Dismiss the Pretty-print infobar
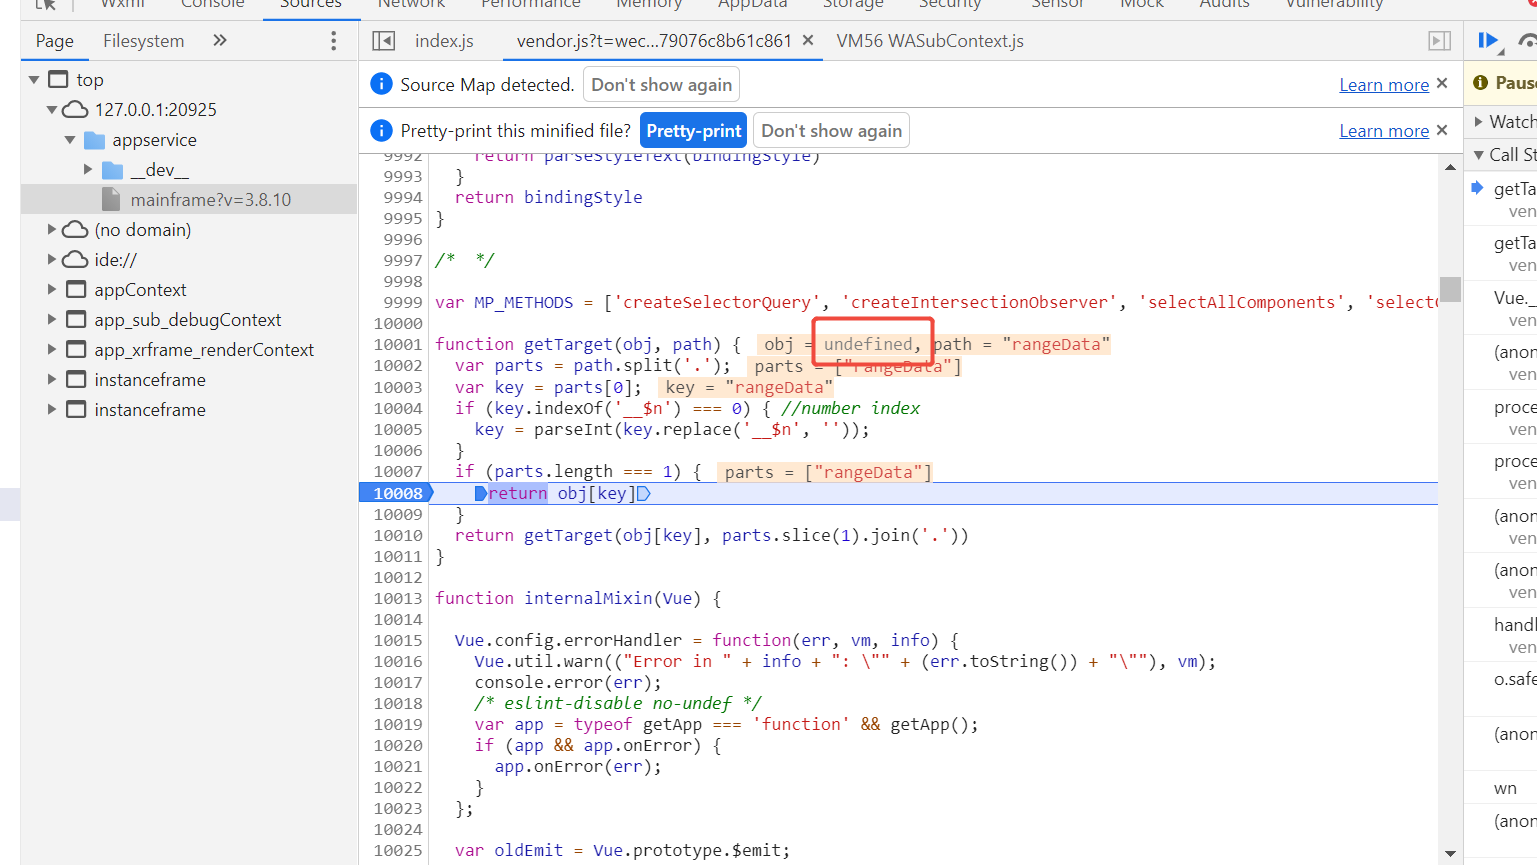The width and height of the screenshot is (1537, 865). tap(1442, 130)
